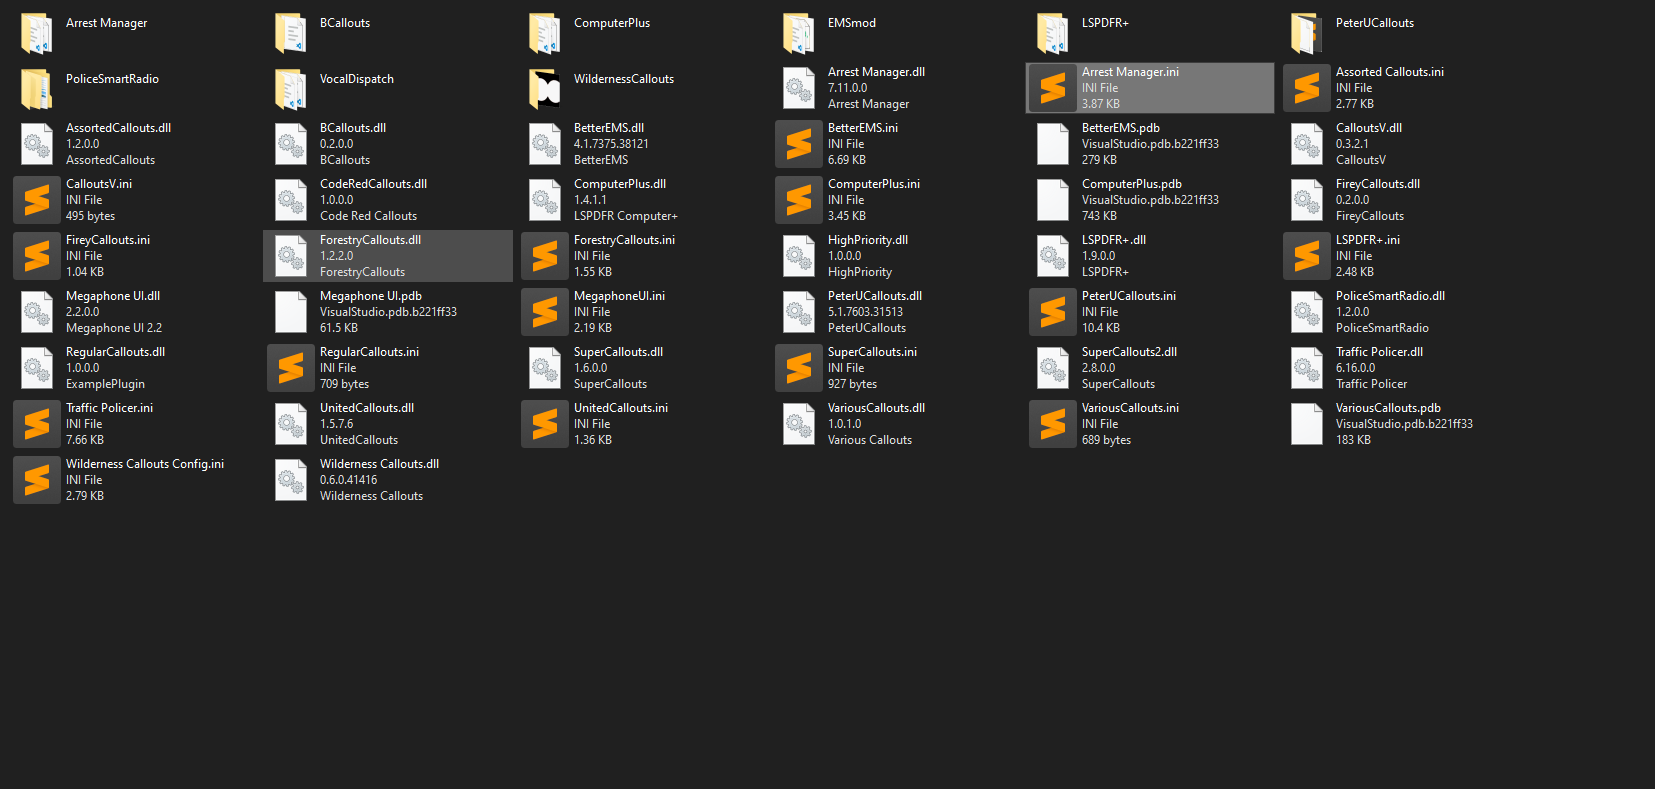Select the VariousCallouts.pdb blank file icon

click(x=1307, y=424)
